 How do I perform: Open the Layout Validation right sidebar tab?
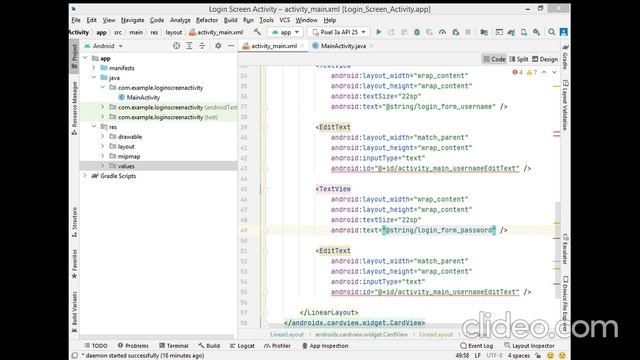click(x=565, y=105)
